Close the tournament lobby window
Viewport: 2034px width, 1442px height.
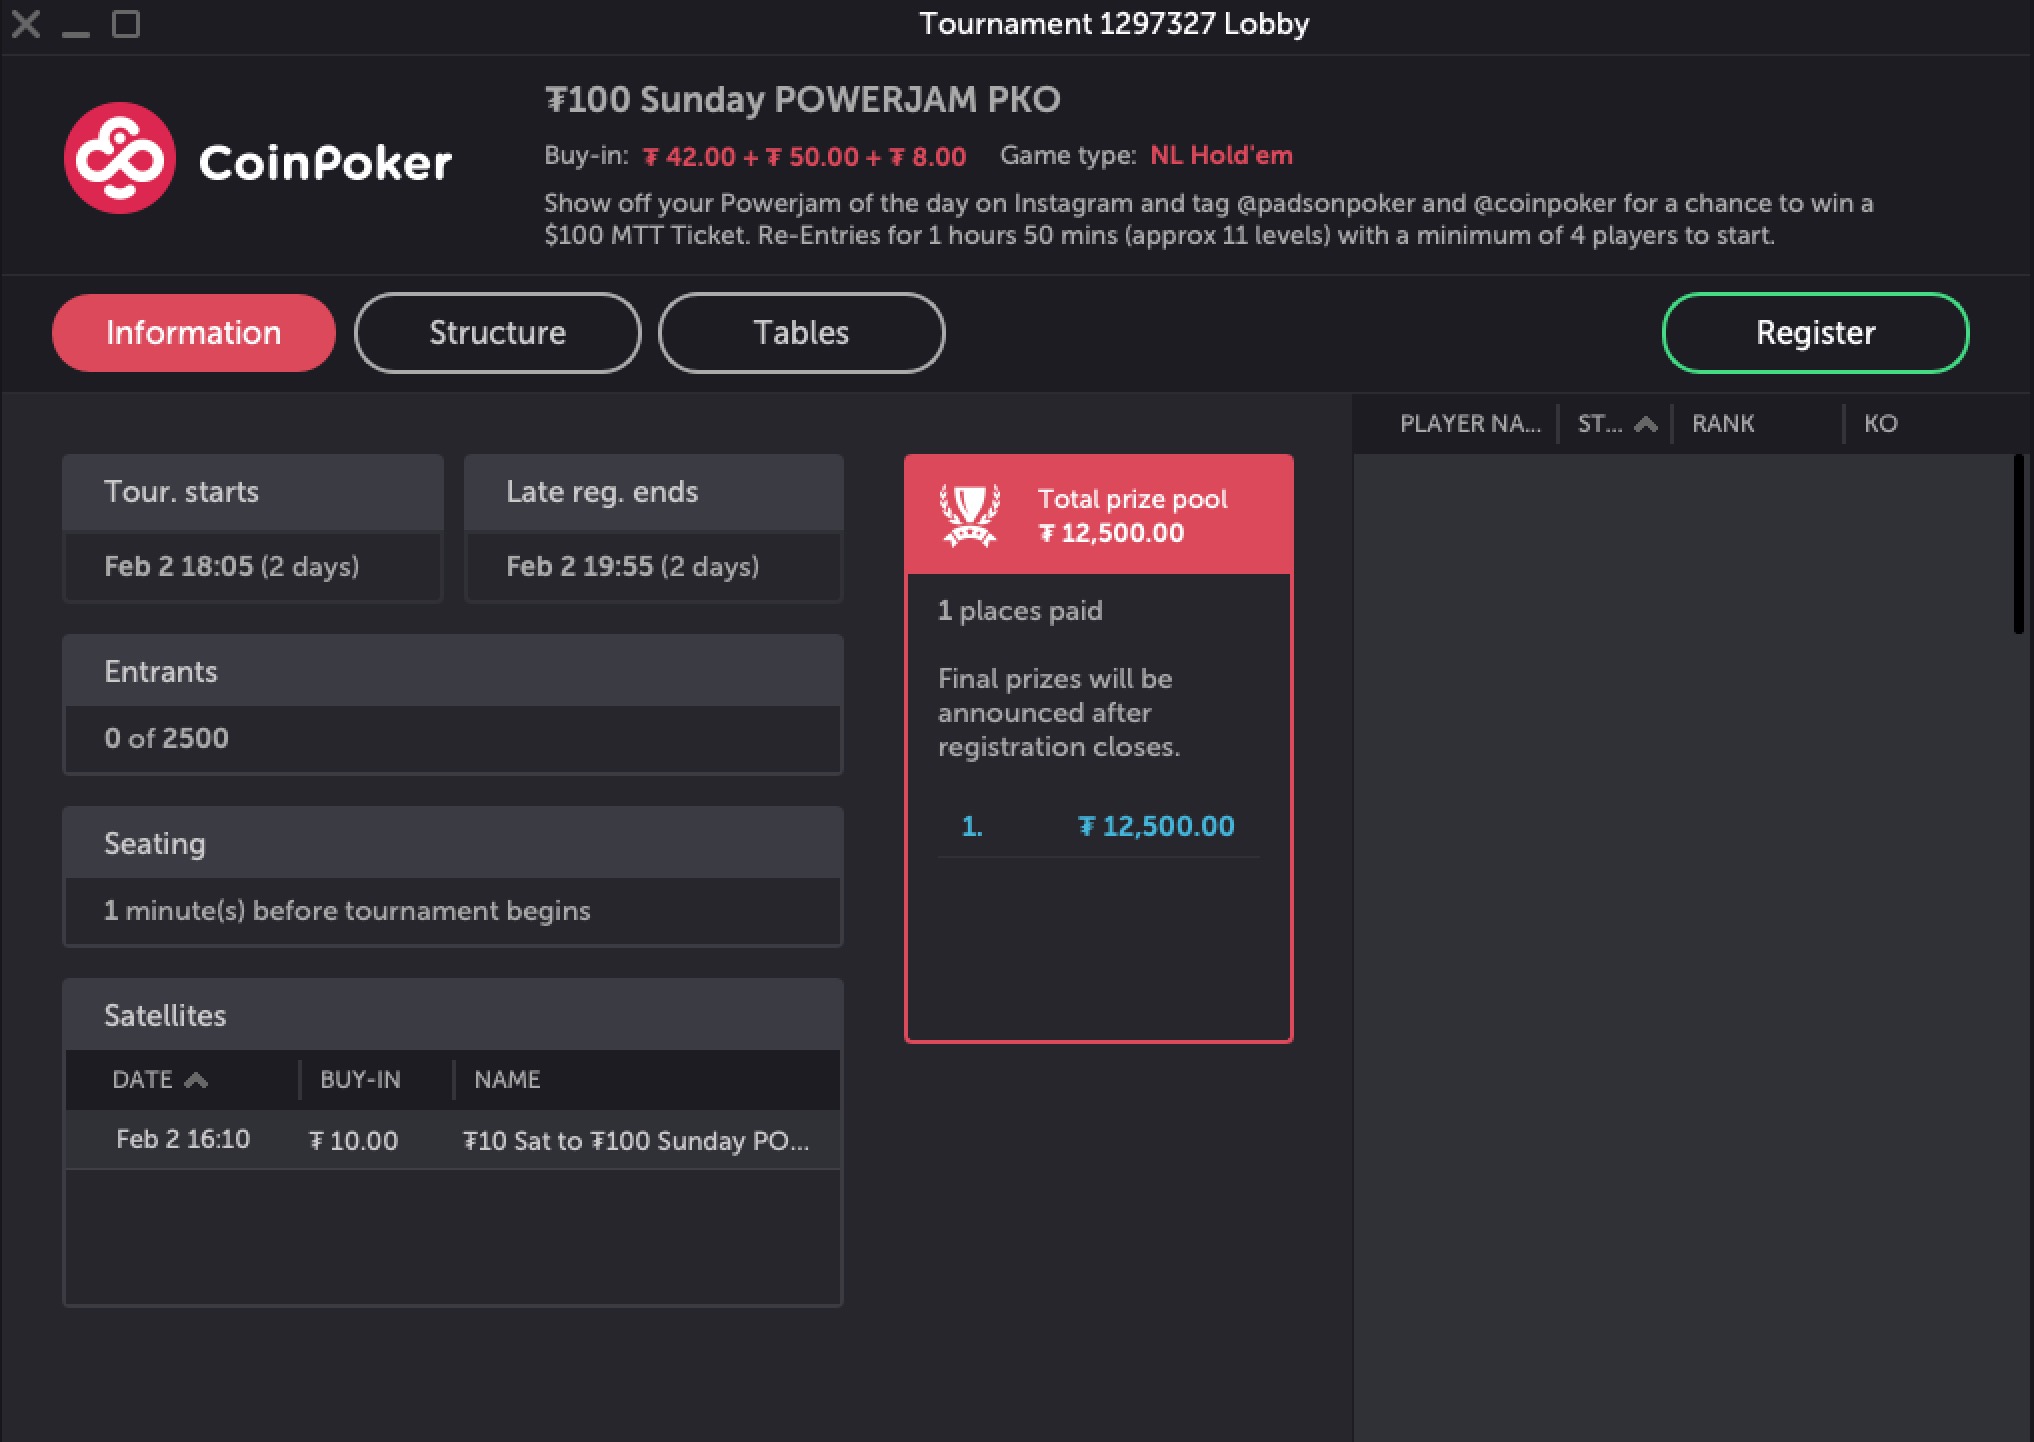click(x=26, y=24)
